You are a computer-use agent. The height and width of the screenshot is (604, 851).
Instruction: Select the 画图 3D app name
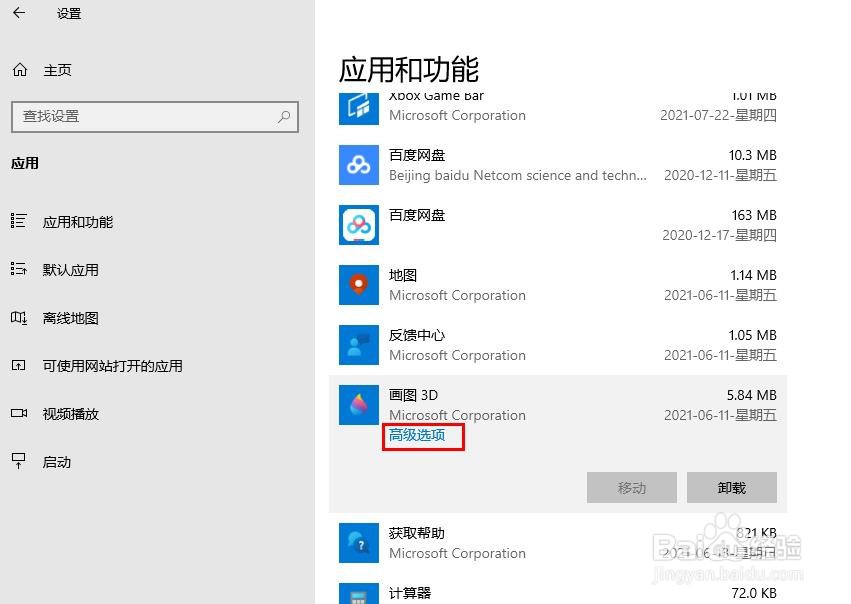[413, 395]
